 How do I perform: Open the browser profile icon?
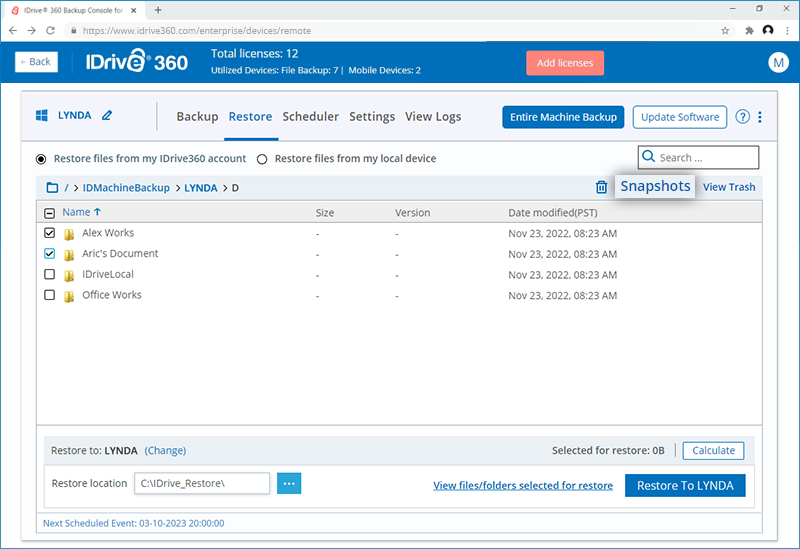coord(768,30)
